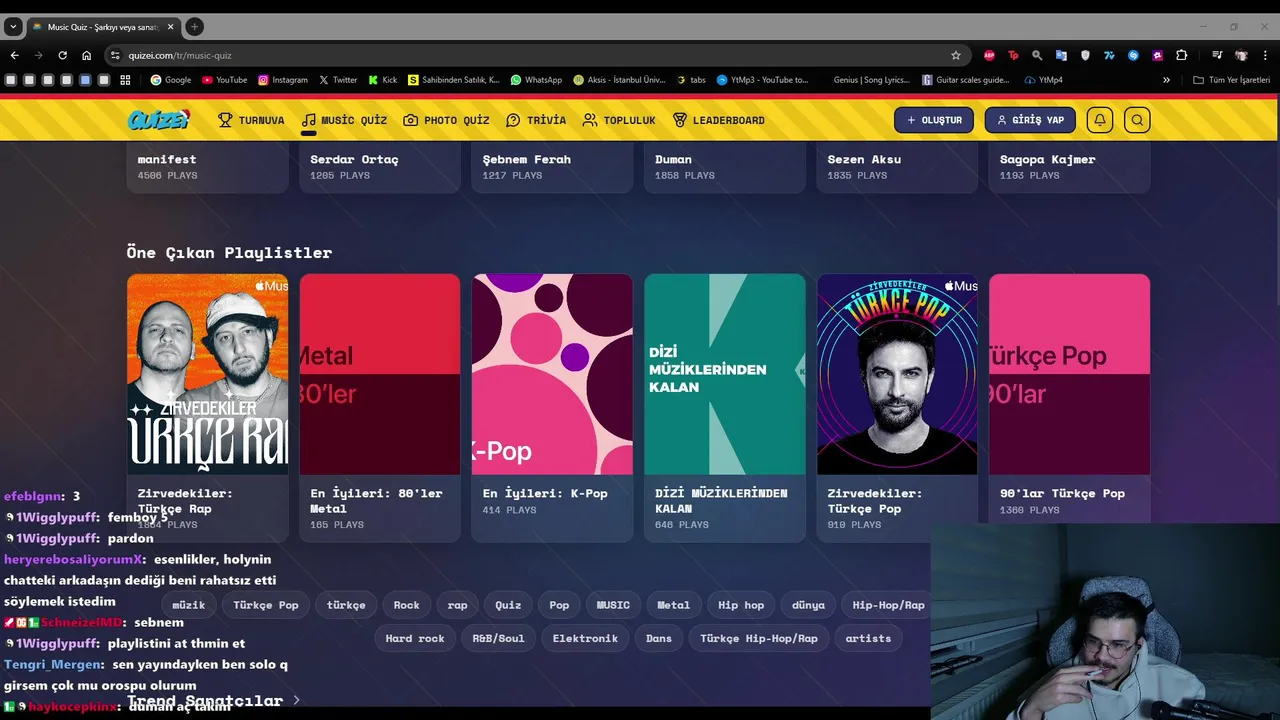
Task: Open the Extensions puzzle icon
Action: tap(1181, 55)
